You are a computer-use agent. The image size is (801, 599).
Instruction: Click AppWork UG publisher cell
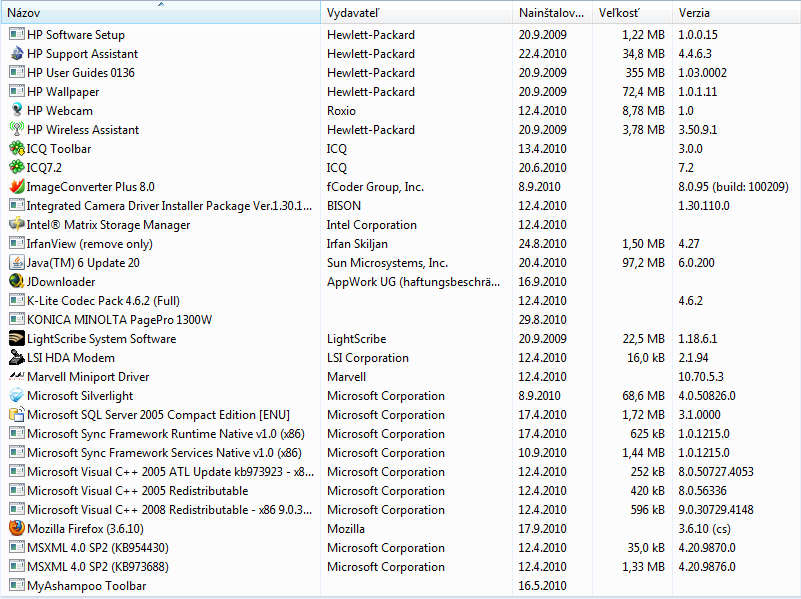click(x=413, y=282)
